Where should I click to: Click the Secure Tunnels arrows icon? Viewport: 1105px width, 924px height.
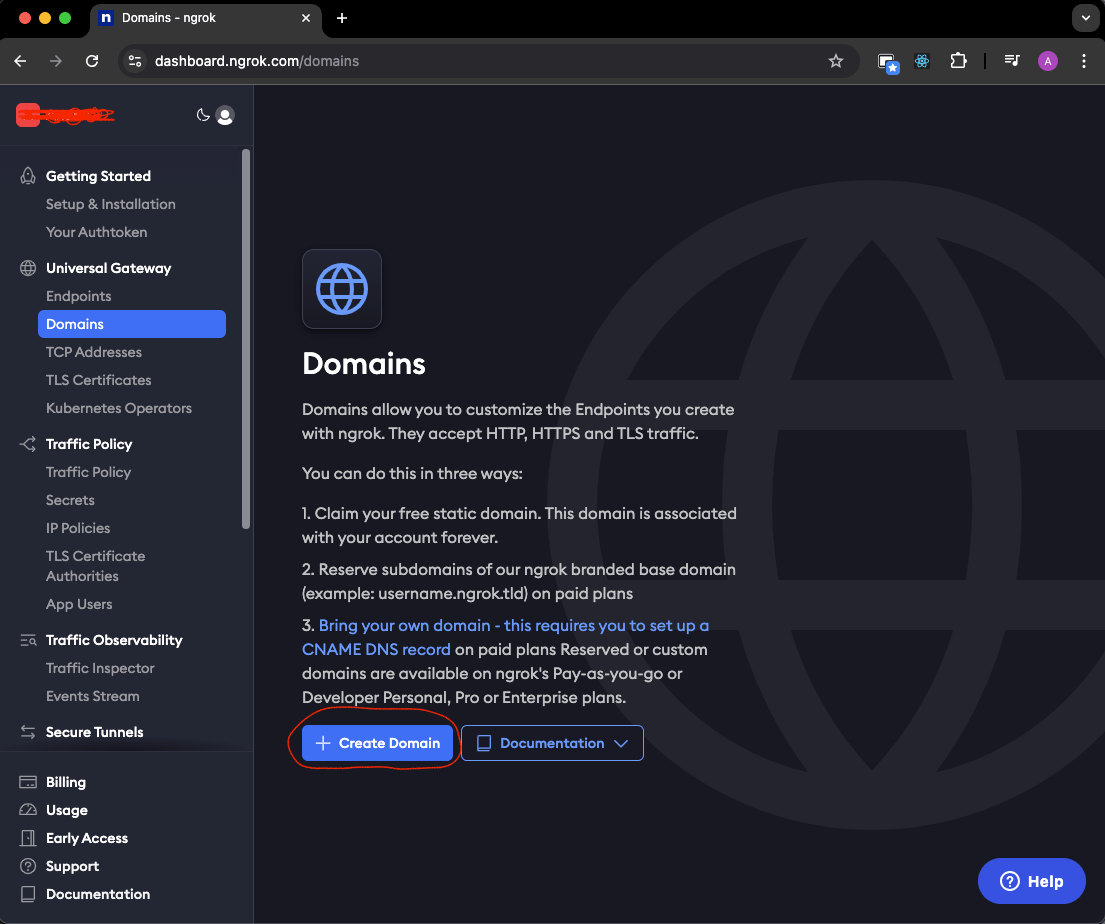26,732
